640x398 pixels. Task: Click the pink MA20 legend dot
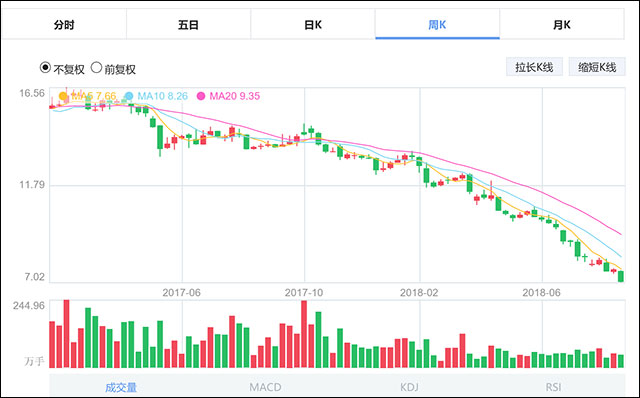click(201, 96)
